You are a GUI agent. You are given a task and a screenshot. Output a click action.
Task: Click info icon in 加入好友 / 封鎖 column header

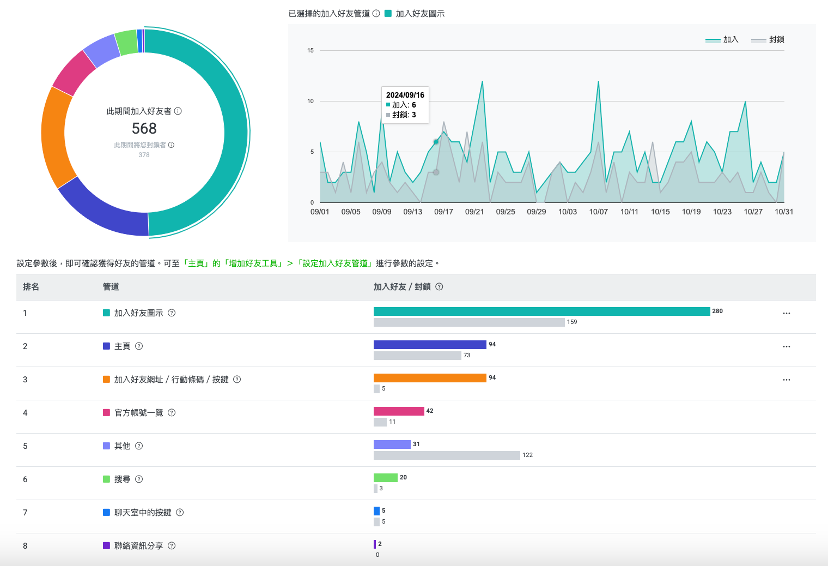[440, 286]
